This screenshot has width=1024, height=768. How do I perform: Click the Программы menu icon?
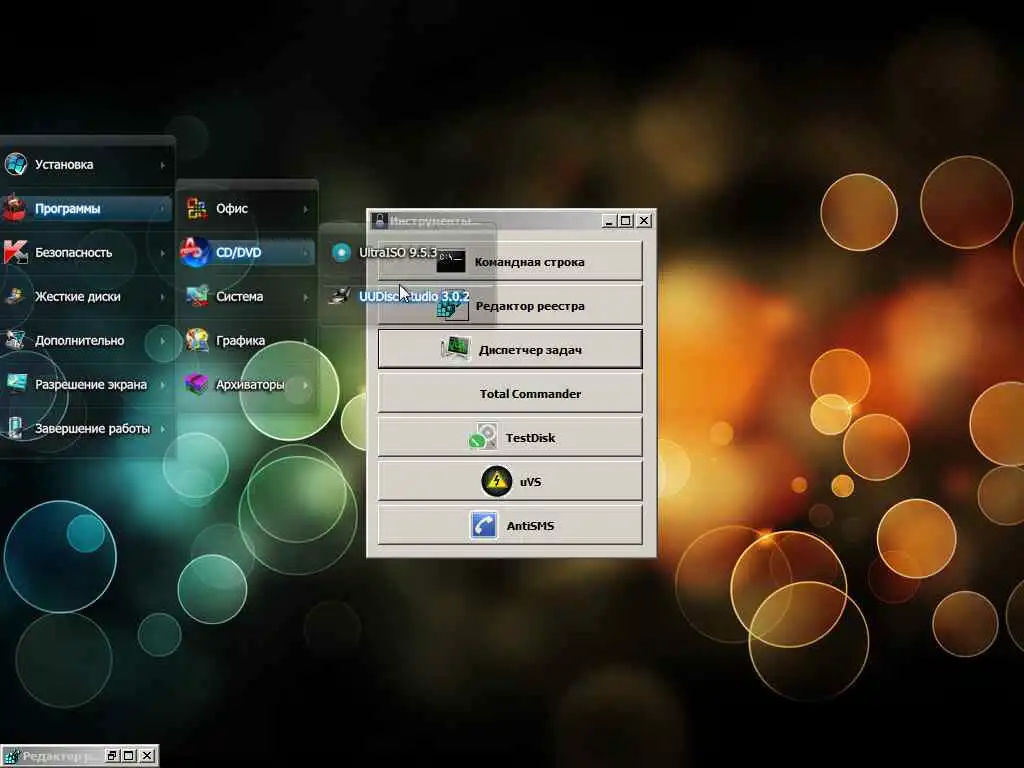pyautogui.click(x=14, y=208)
